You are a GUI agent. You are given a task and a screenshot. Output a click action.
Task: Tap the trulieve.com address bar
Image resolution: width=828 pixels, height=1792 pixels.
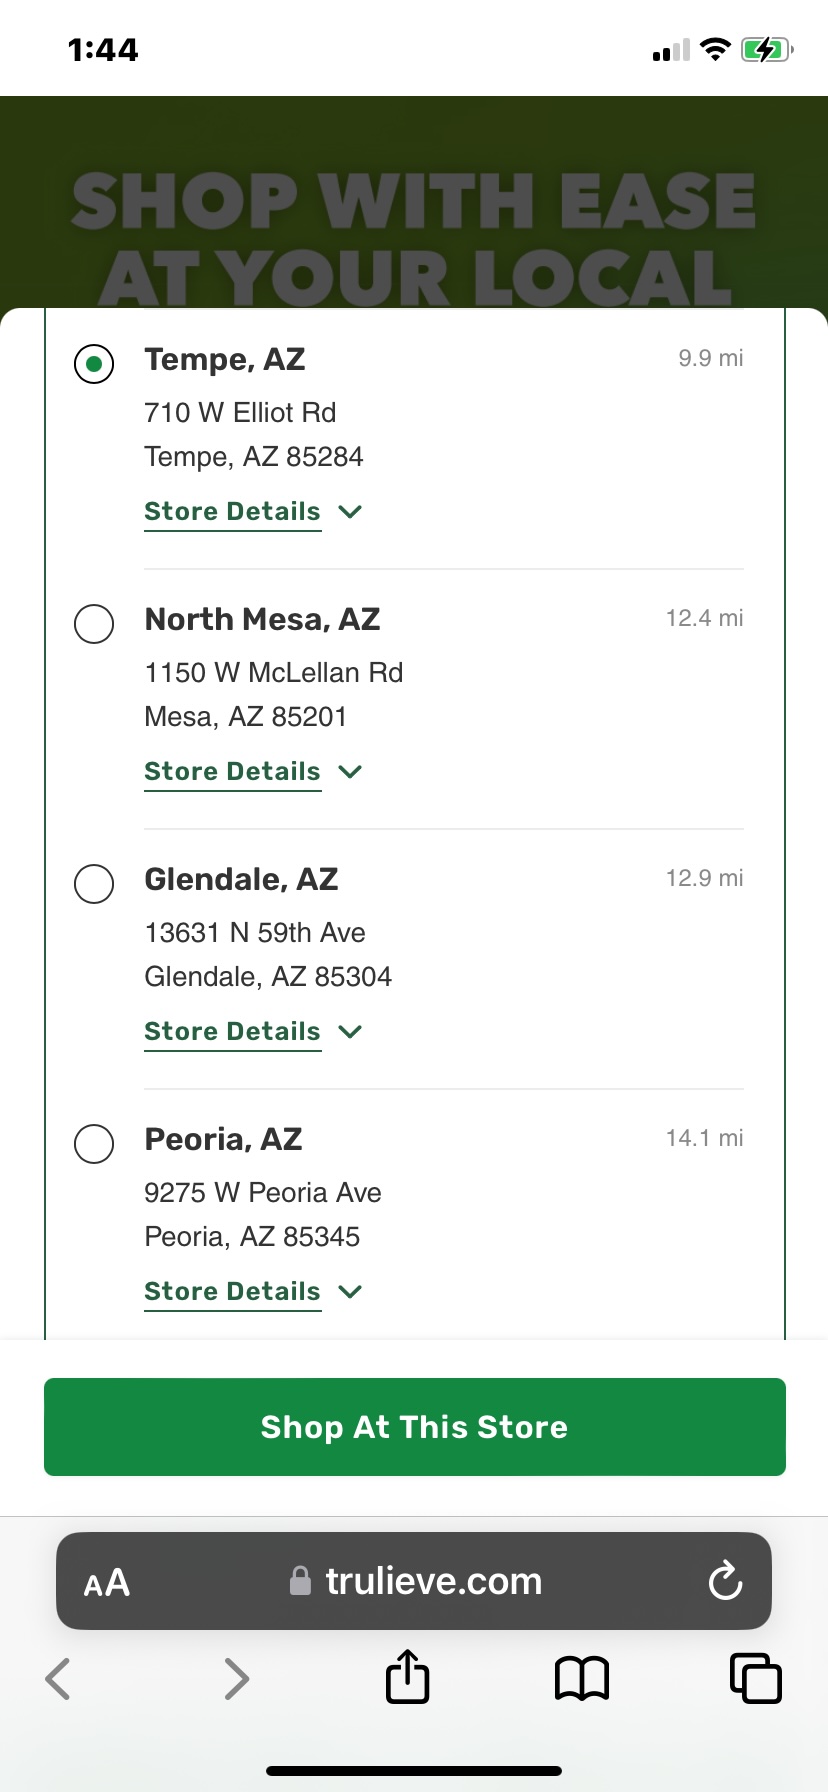coord(414,1581)
